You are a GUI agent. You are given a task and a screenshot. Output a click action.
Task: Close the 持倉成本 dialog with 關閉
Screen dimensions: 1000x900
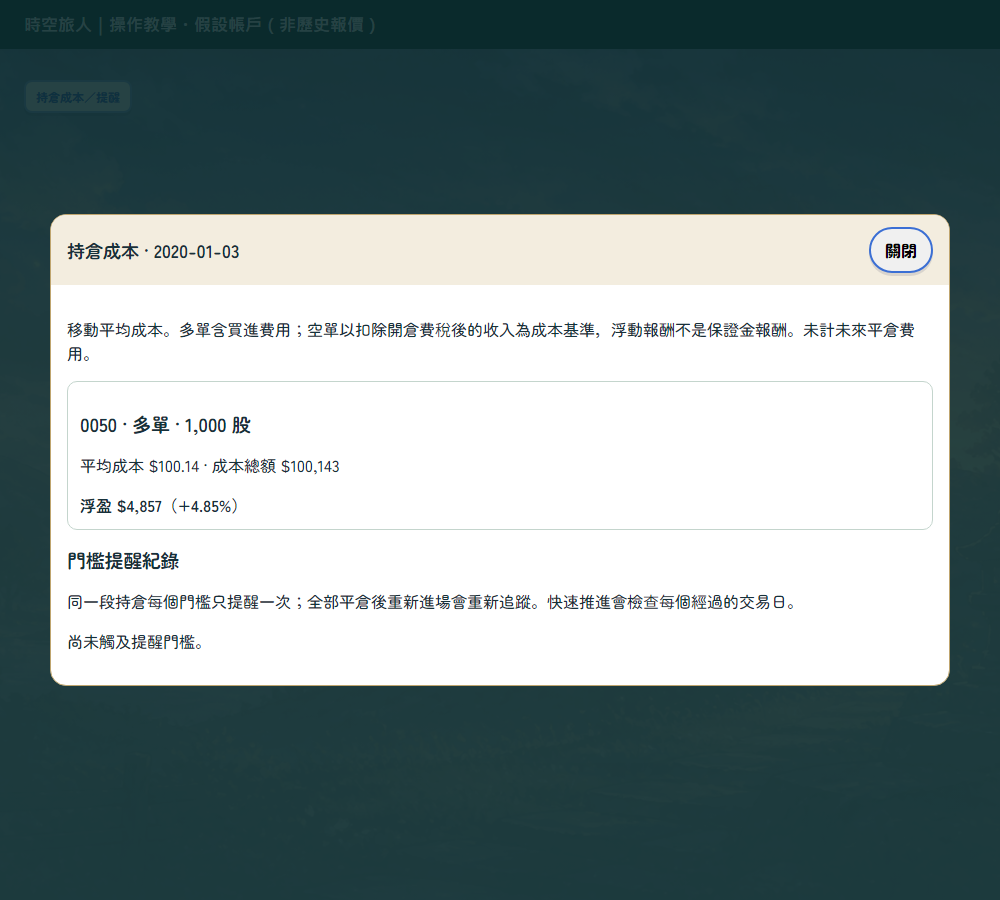click(x=900, y=251)
